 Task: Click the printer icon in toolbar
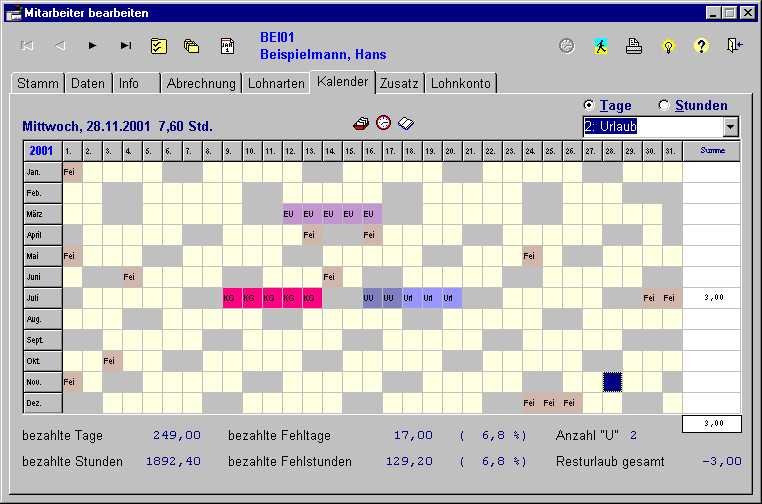click(633, 46)
